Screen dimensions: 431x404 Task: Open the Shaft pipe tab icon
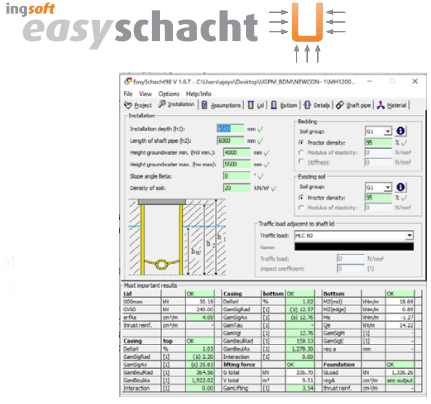340,105
